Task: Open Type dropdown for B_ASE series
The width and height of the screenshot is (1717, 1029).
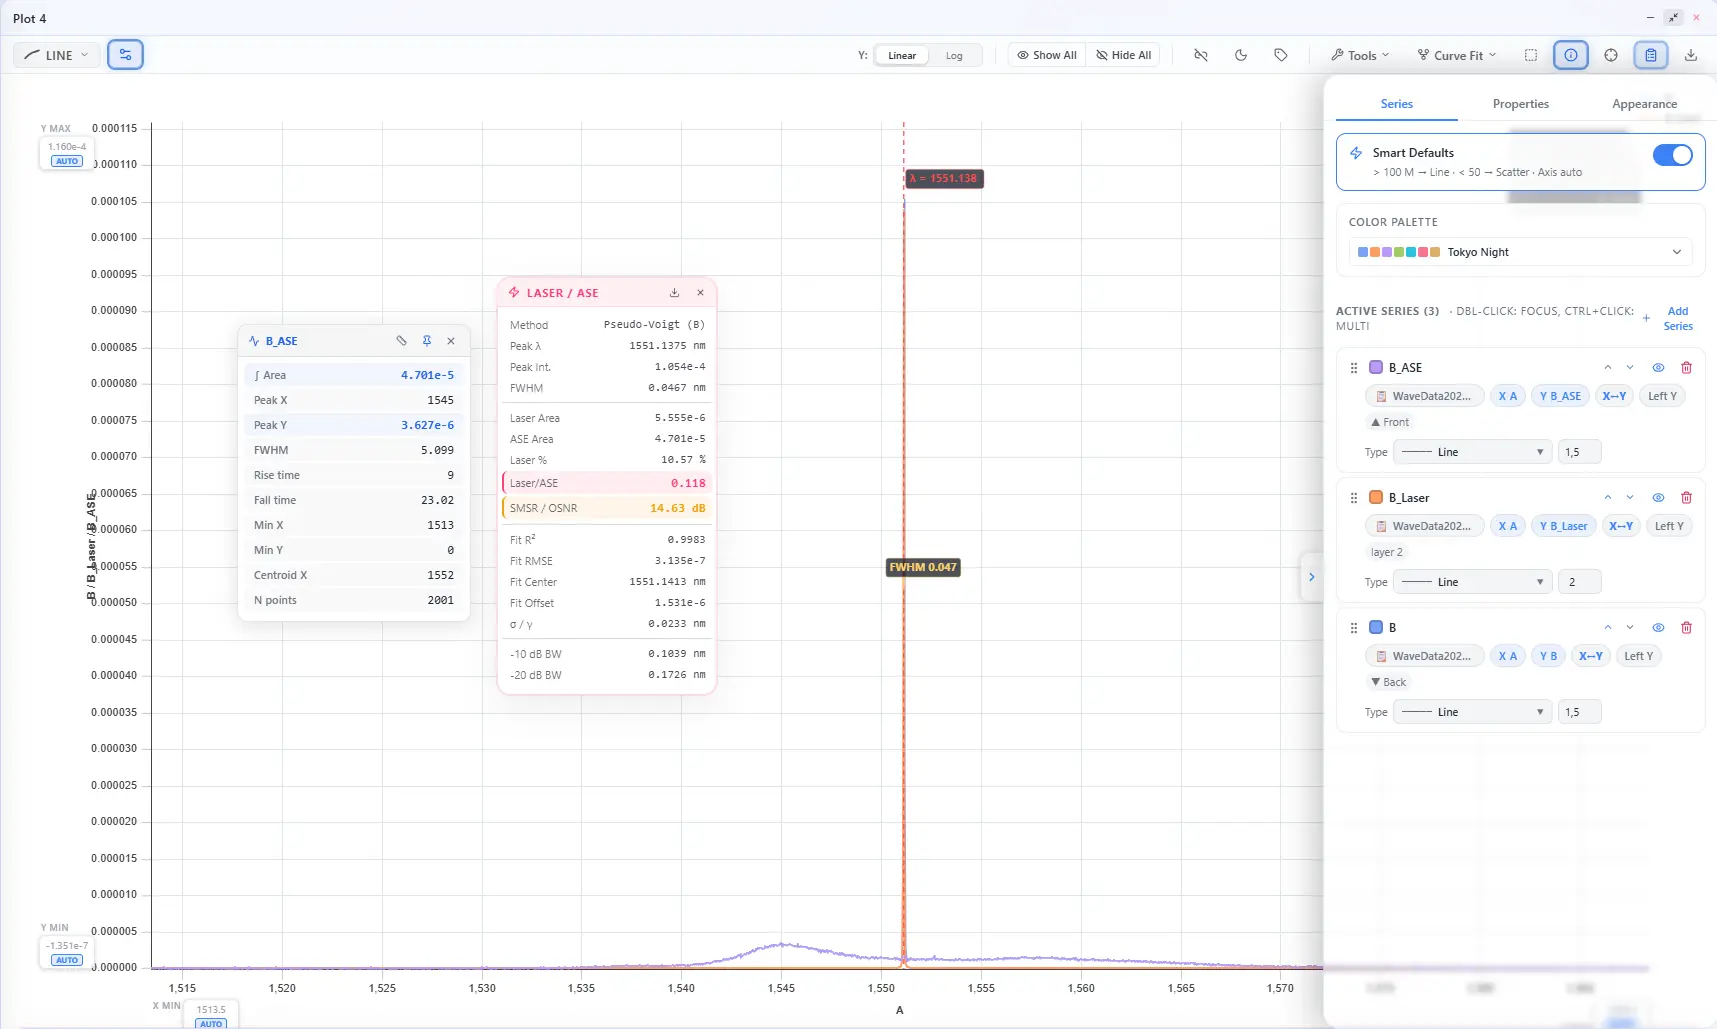Action: [x=1472, y=452]
